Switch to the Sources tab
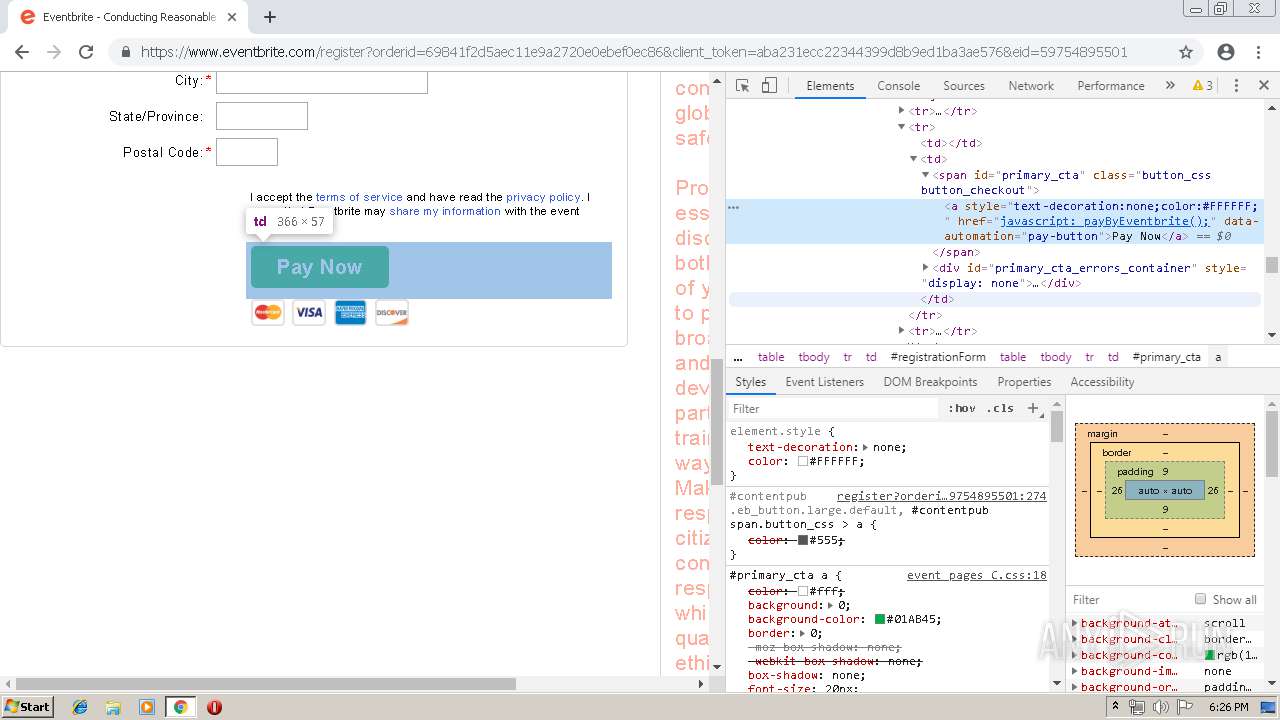The image size is (1280, 720). (964, 86)
